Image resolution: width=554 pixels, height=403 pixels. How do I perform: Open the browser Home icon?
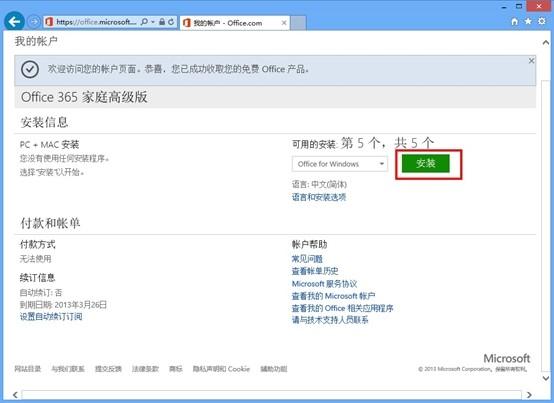click(514, 22)
